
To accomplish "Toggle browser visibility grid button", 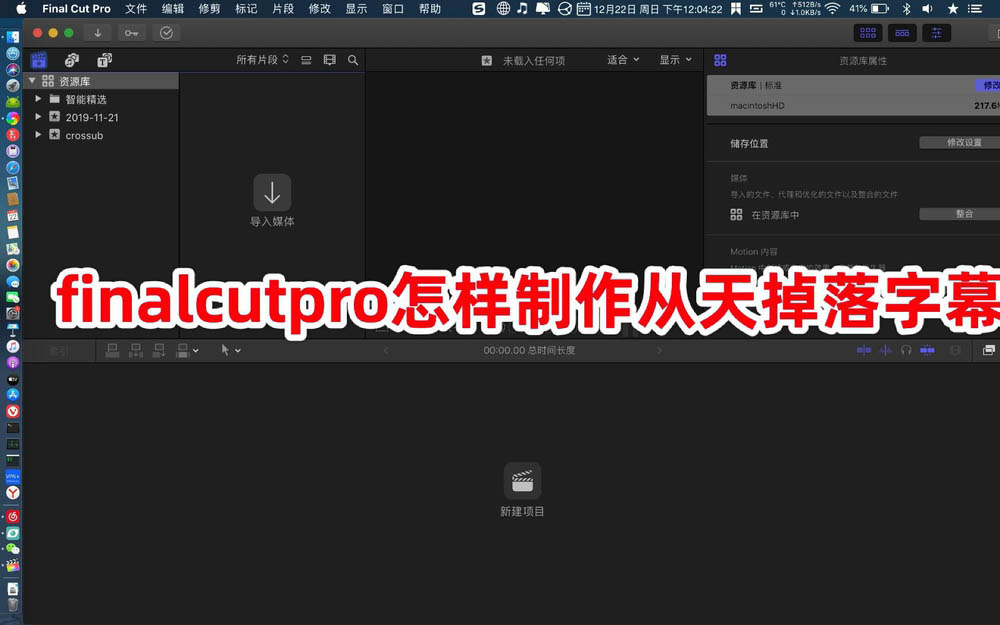I will pos(868,33).
